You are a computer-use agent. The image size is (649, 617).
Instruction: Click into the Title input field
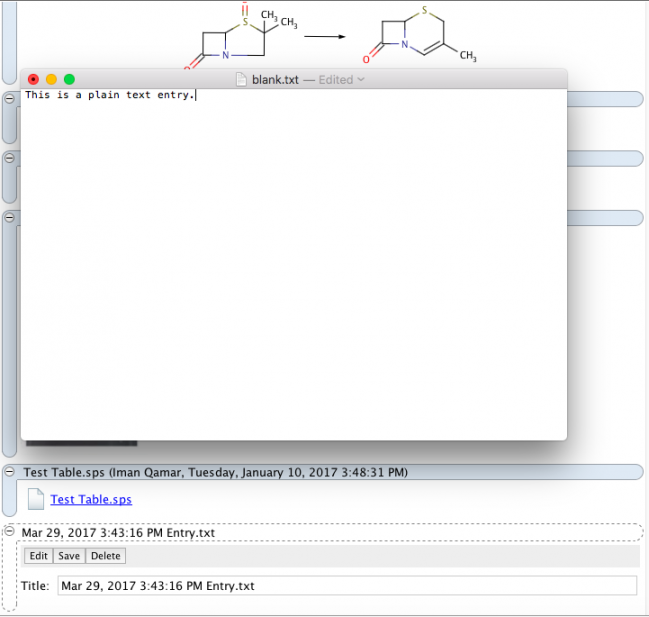tap(347, 586)
